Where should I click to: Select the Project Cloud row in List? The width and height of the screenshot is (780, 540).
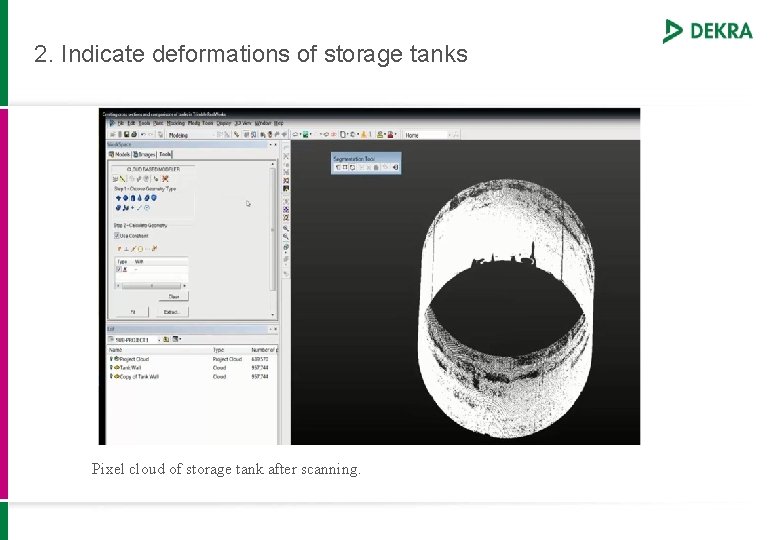click(x=193, y=359)
